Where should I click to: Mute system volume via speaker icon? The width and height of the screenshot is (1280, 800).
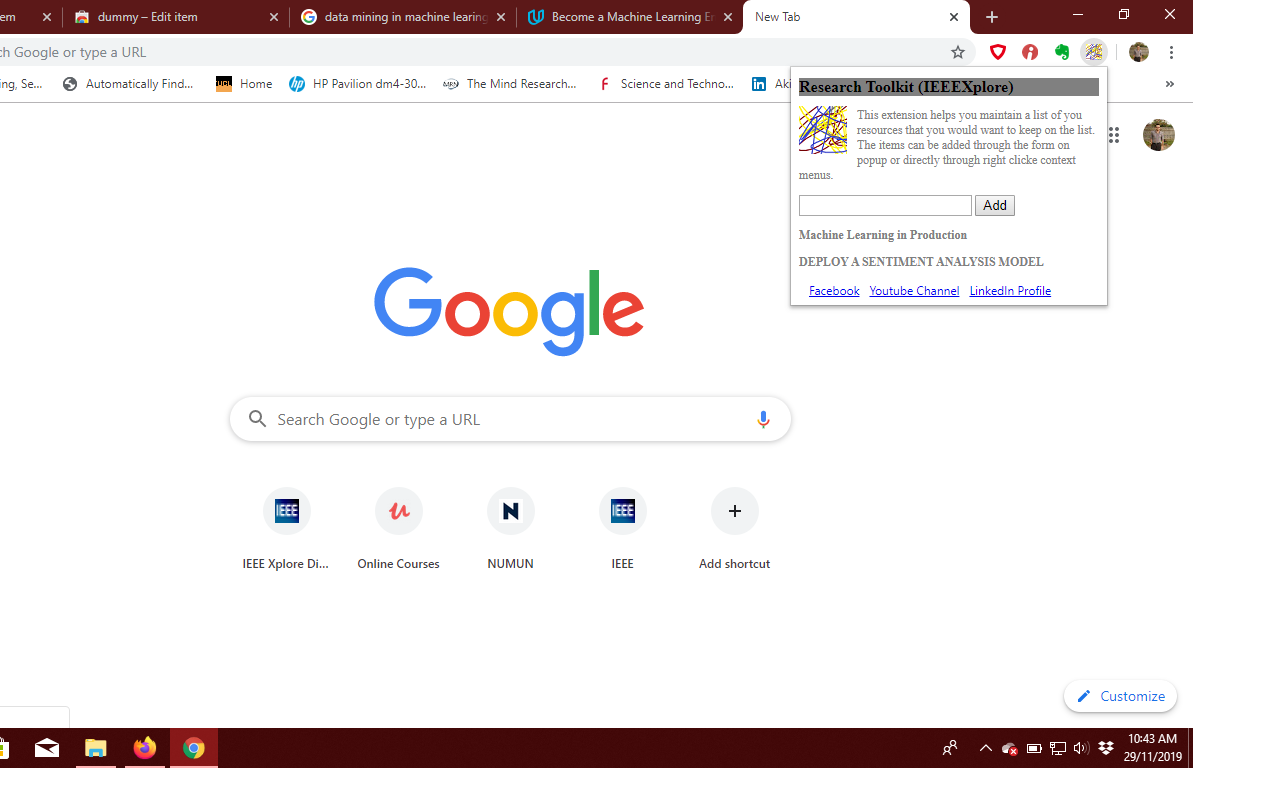tap(1081, 748)
